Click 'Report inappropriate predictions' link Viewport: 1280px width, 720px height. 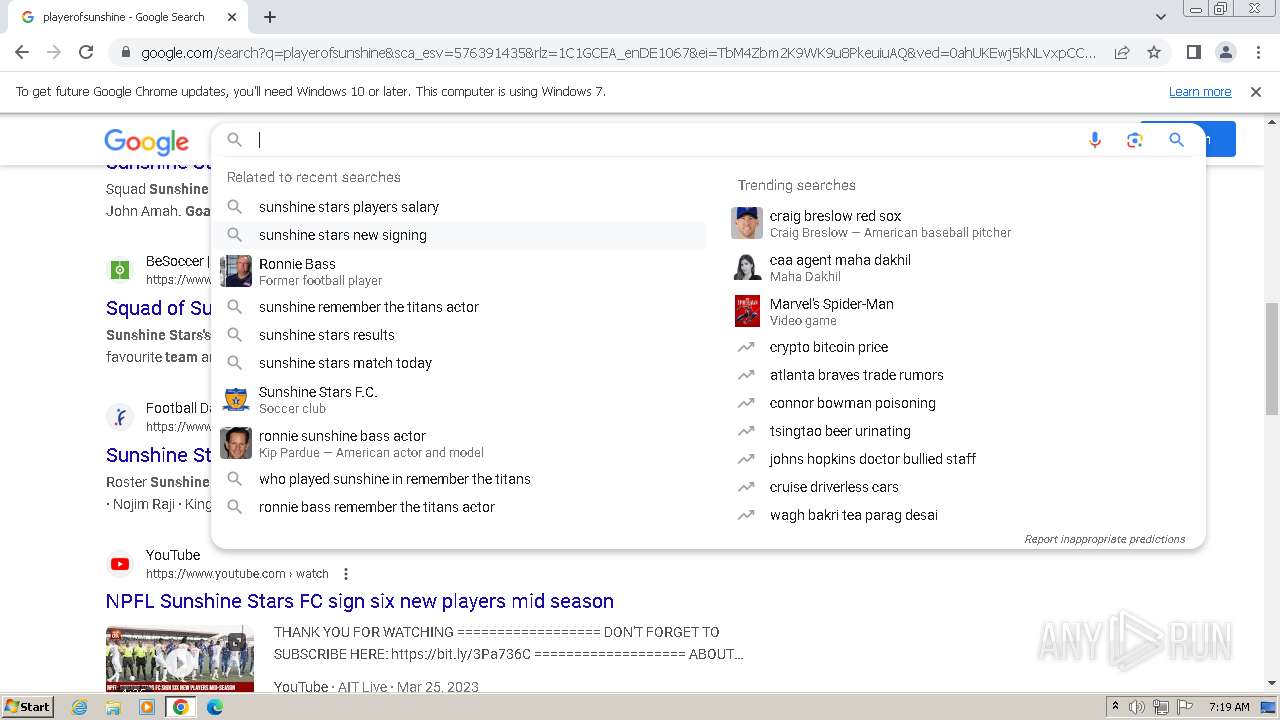point(1104,539)
